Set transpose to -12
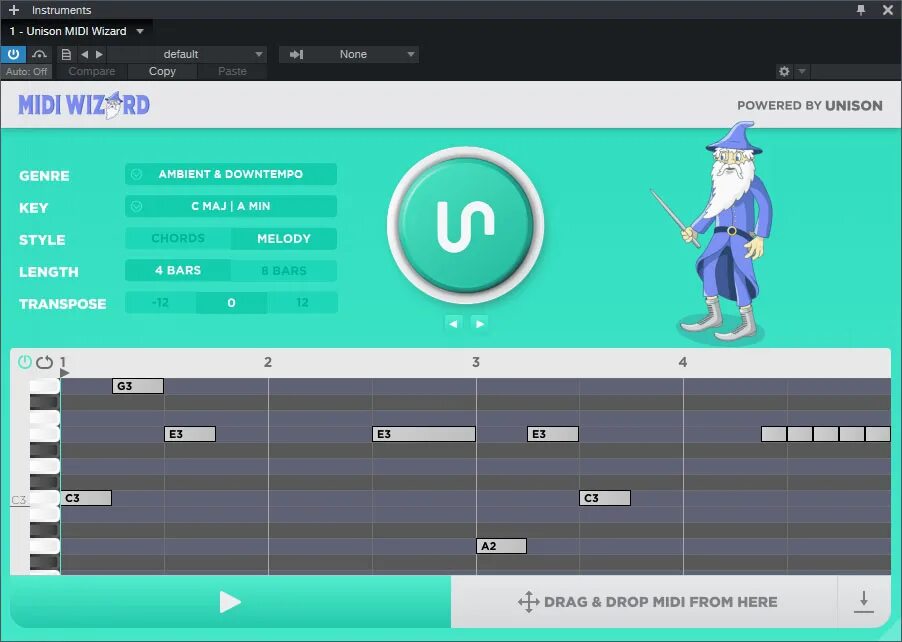902x642 pixels. 160,303
